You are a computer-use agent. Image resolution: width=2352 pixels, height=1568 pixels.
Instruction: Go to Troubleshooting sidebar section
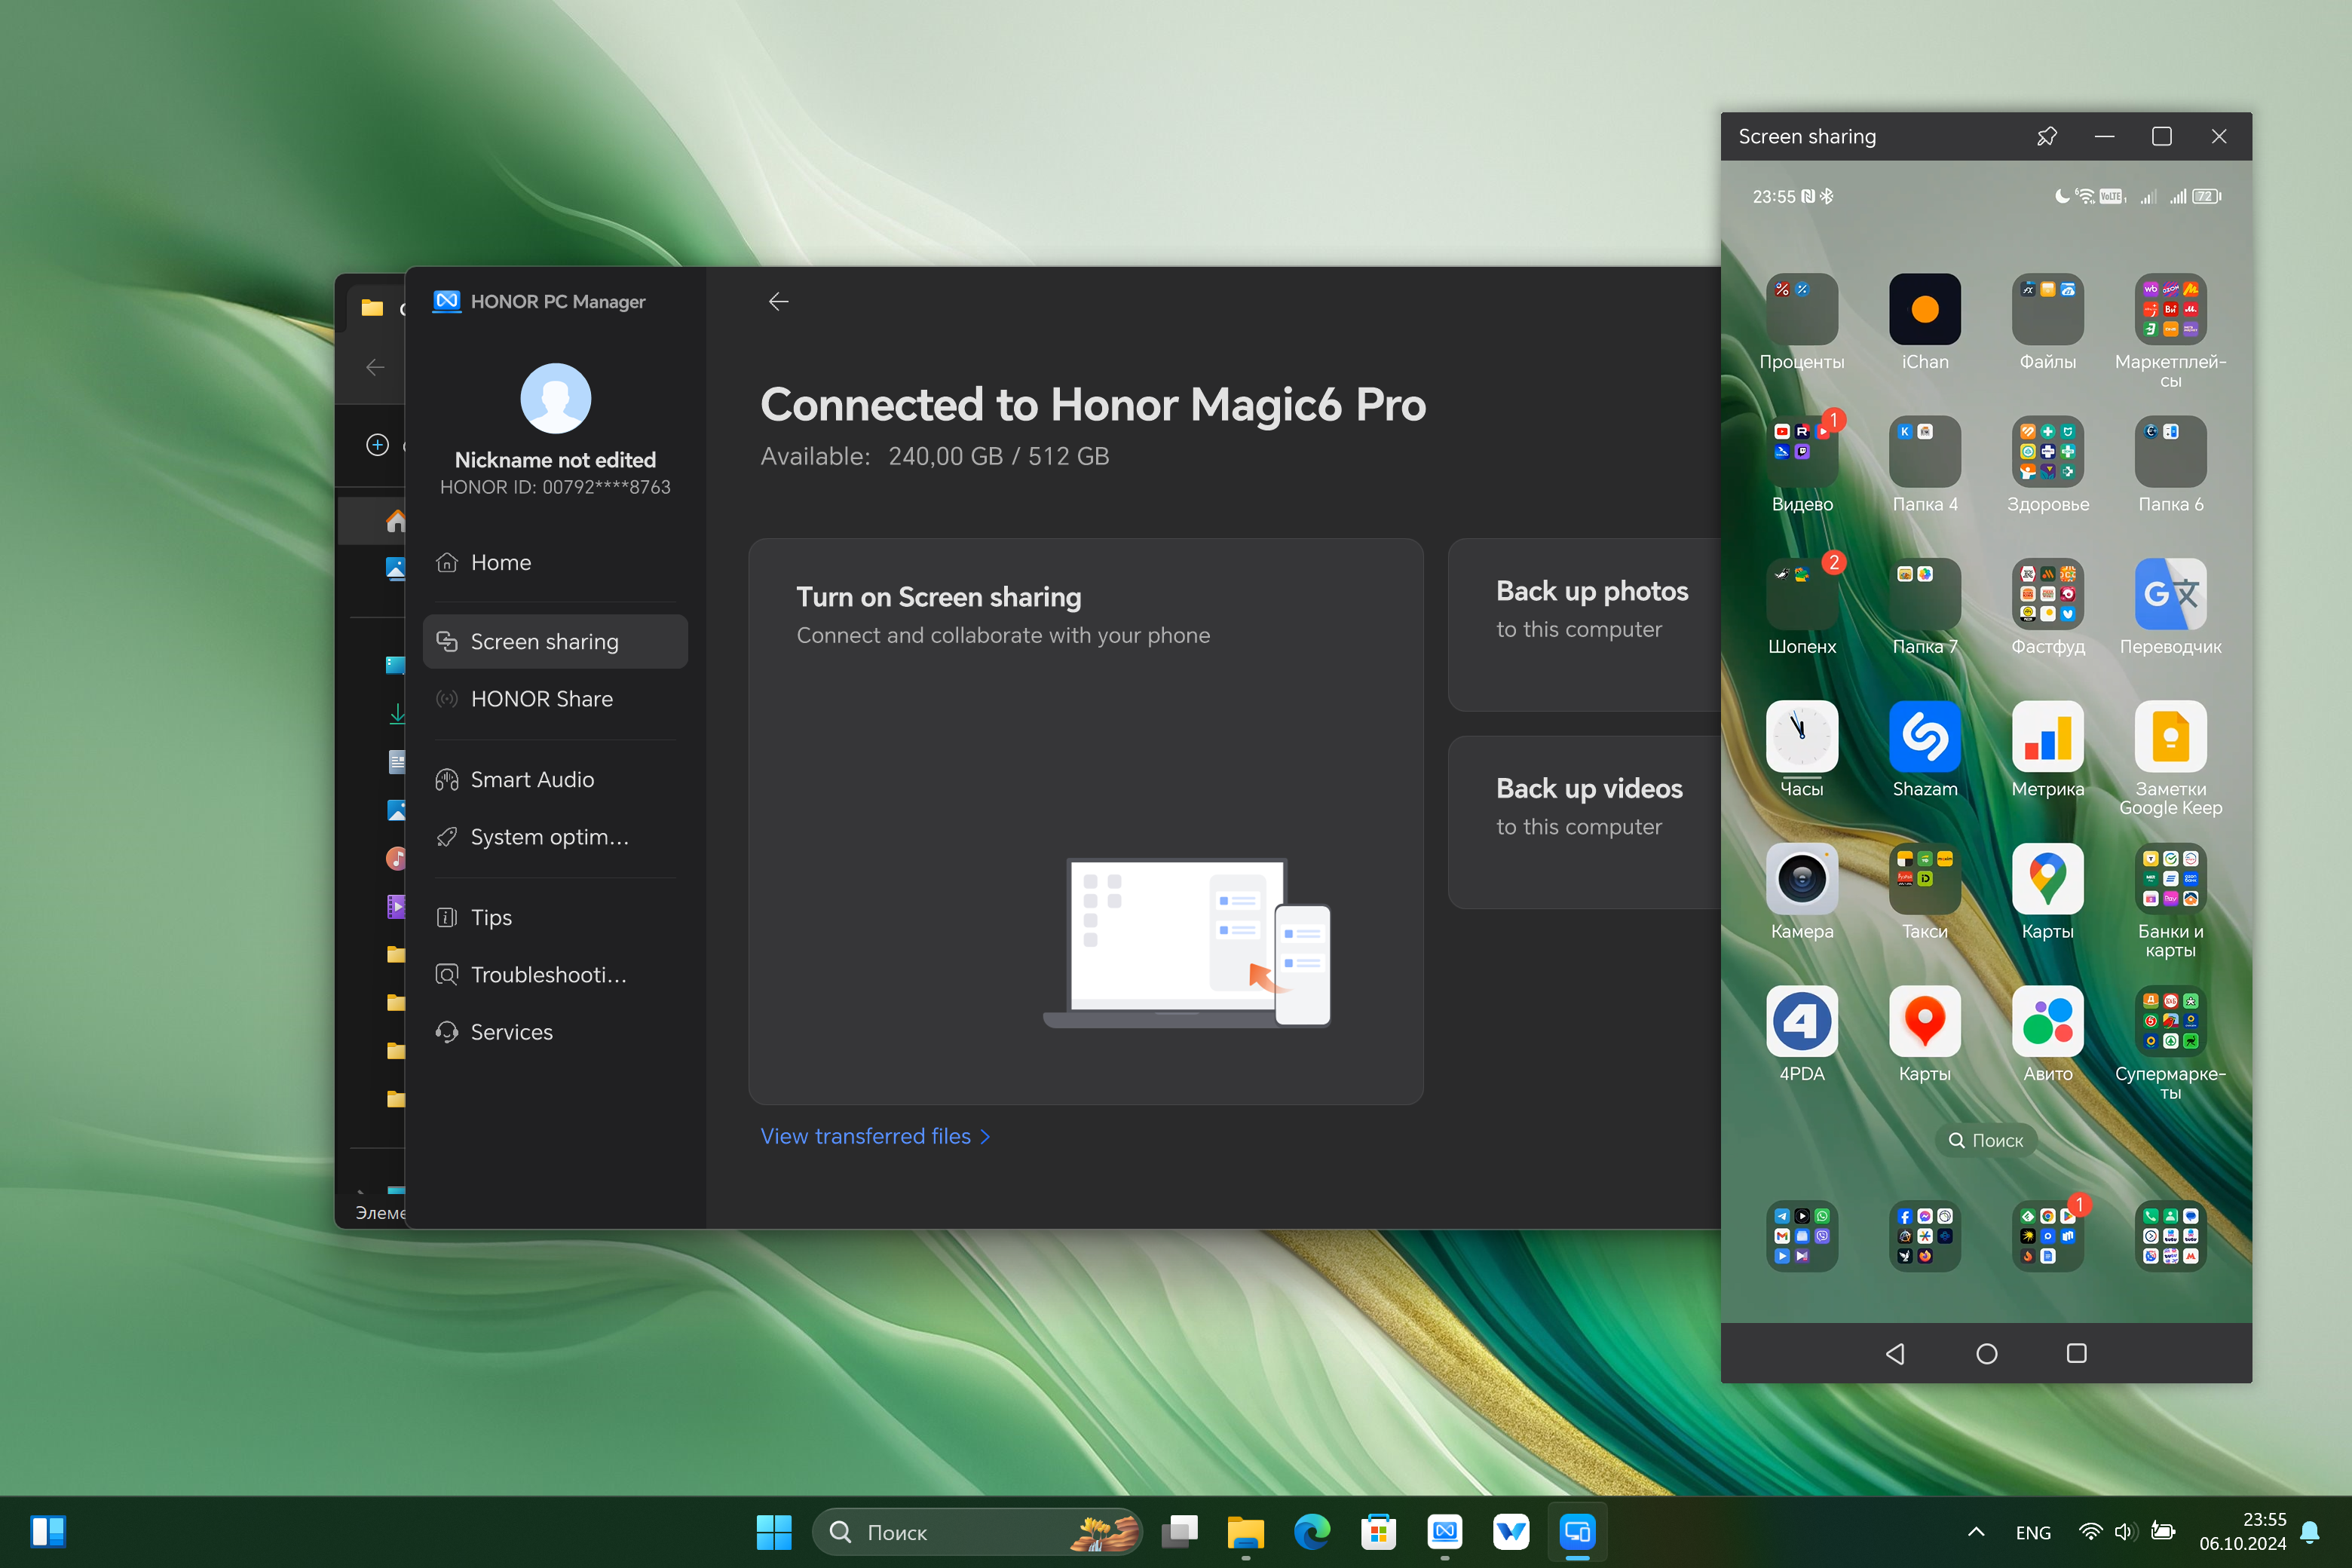pyautogui.click(x=548, y=974)
